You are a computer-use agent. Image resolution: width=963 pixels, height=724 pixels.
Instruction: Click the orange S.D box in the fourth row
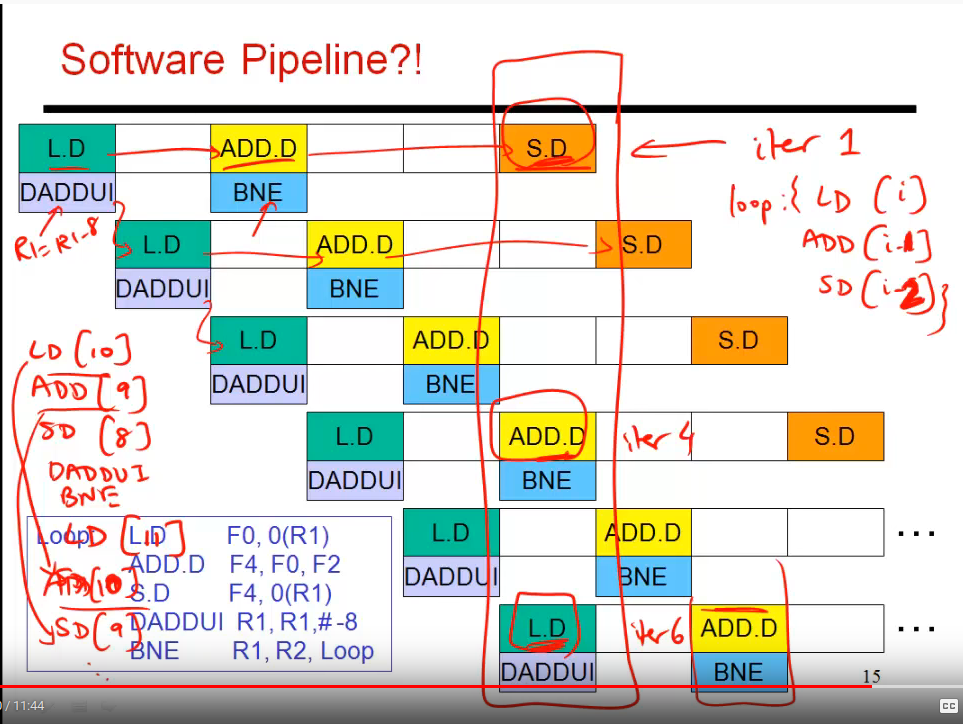pyautogui.click(x=835, y=436)
